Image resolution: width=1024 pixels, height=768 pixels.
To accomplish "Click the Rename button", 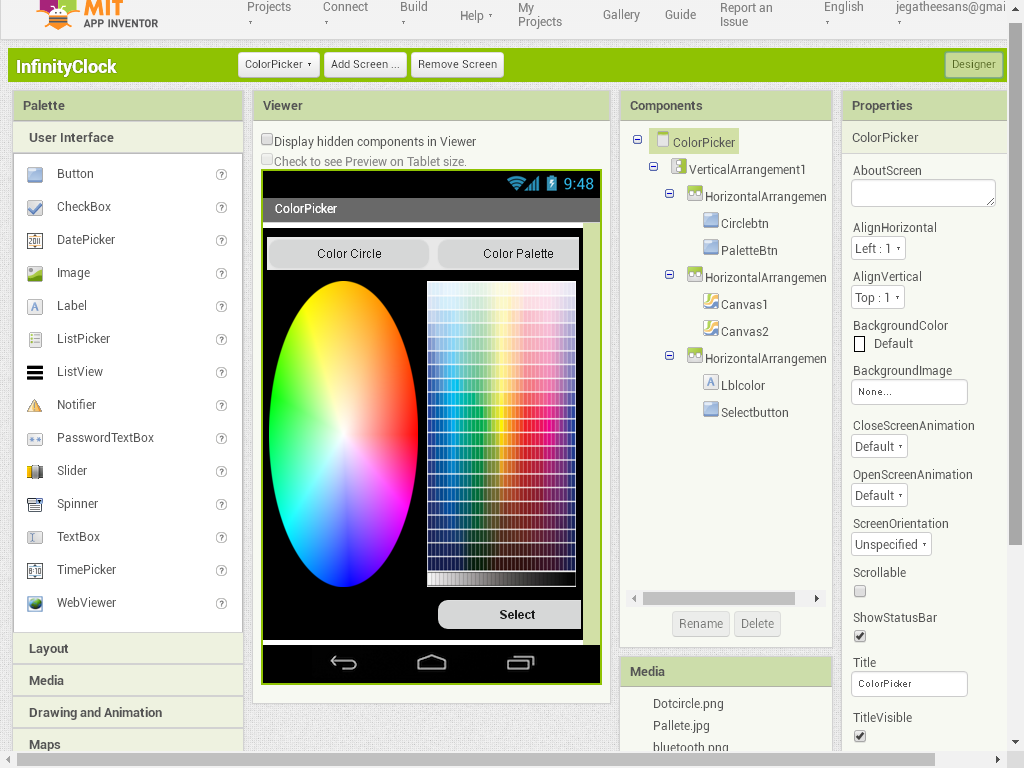I will point(700,624).
